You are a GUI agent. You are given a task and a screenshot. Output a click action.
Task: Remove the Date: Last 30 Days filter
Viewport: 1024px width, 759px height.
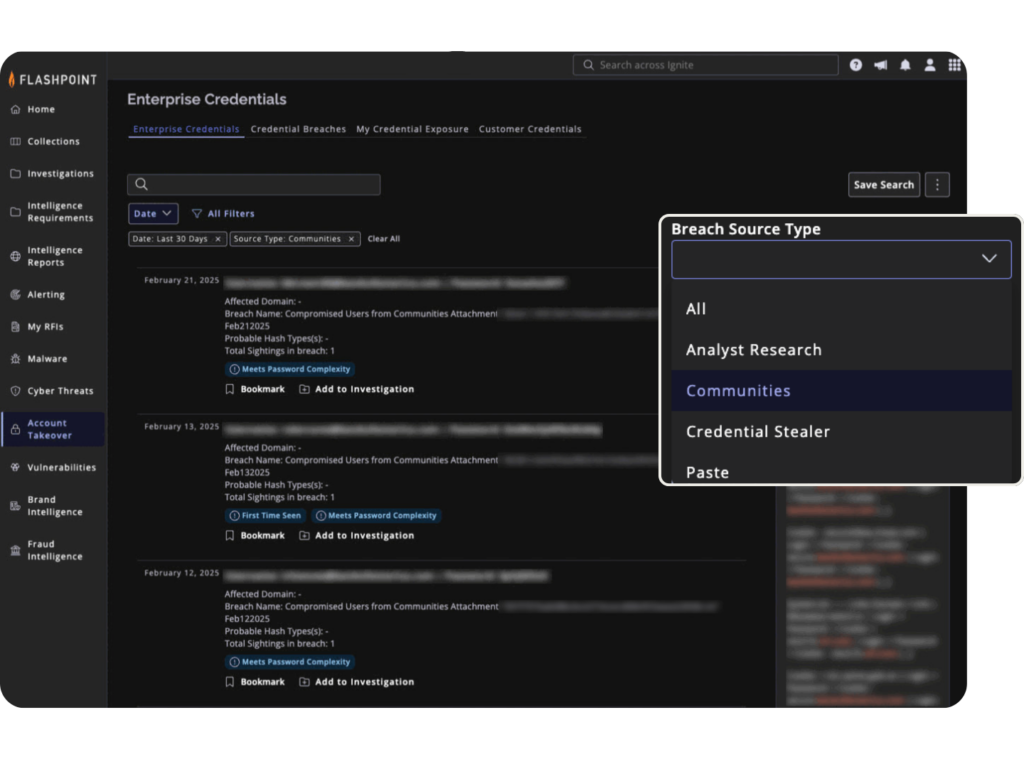pos(217,239)
